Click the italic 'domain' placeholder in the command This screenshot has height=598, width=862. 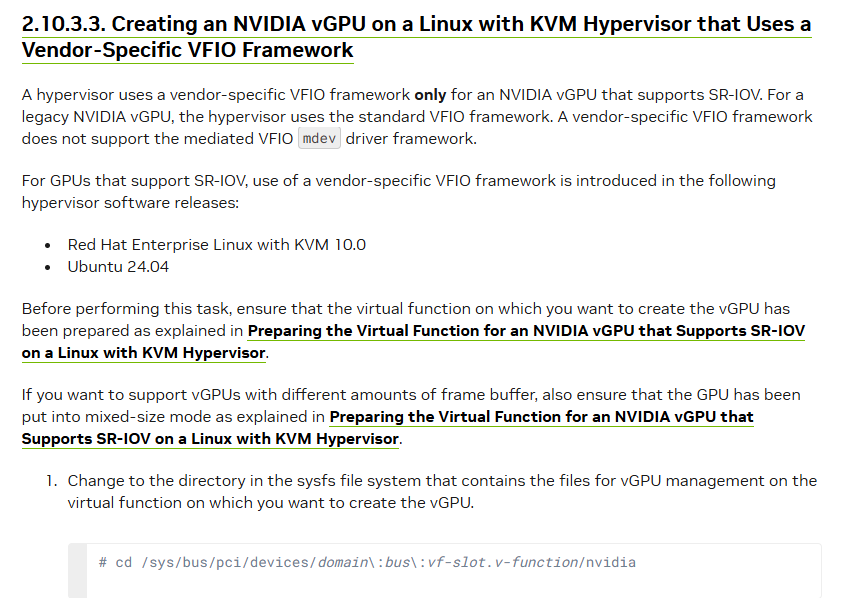[x=342, y=563]
